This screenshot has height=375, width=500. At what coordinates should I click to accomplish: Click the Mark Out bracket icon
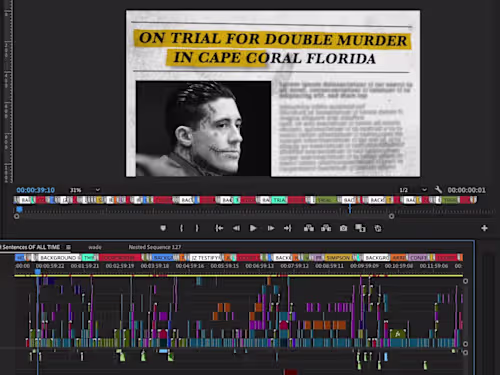pyautogui.click(x=197, y=228)
